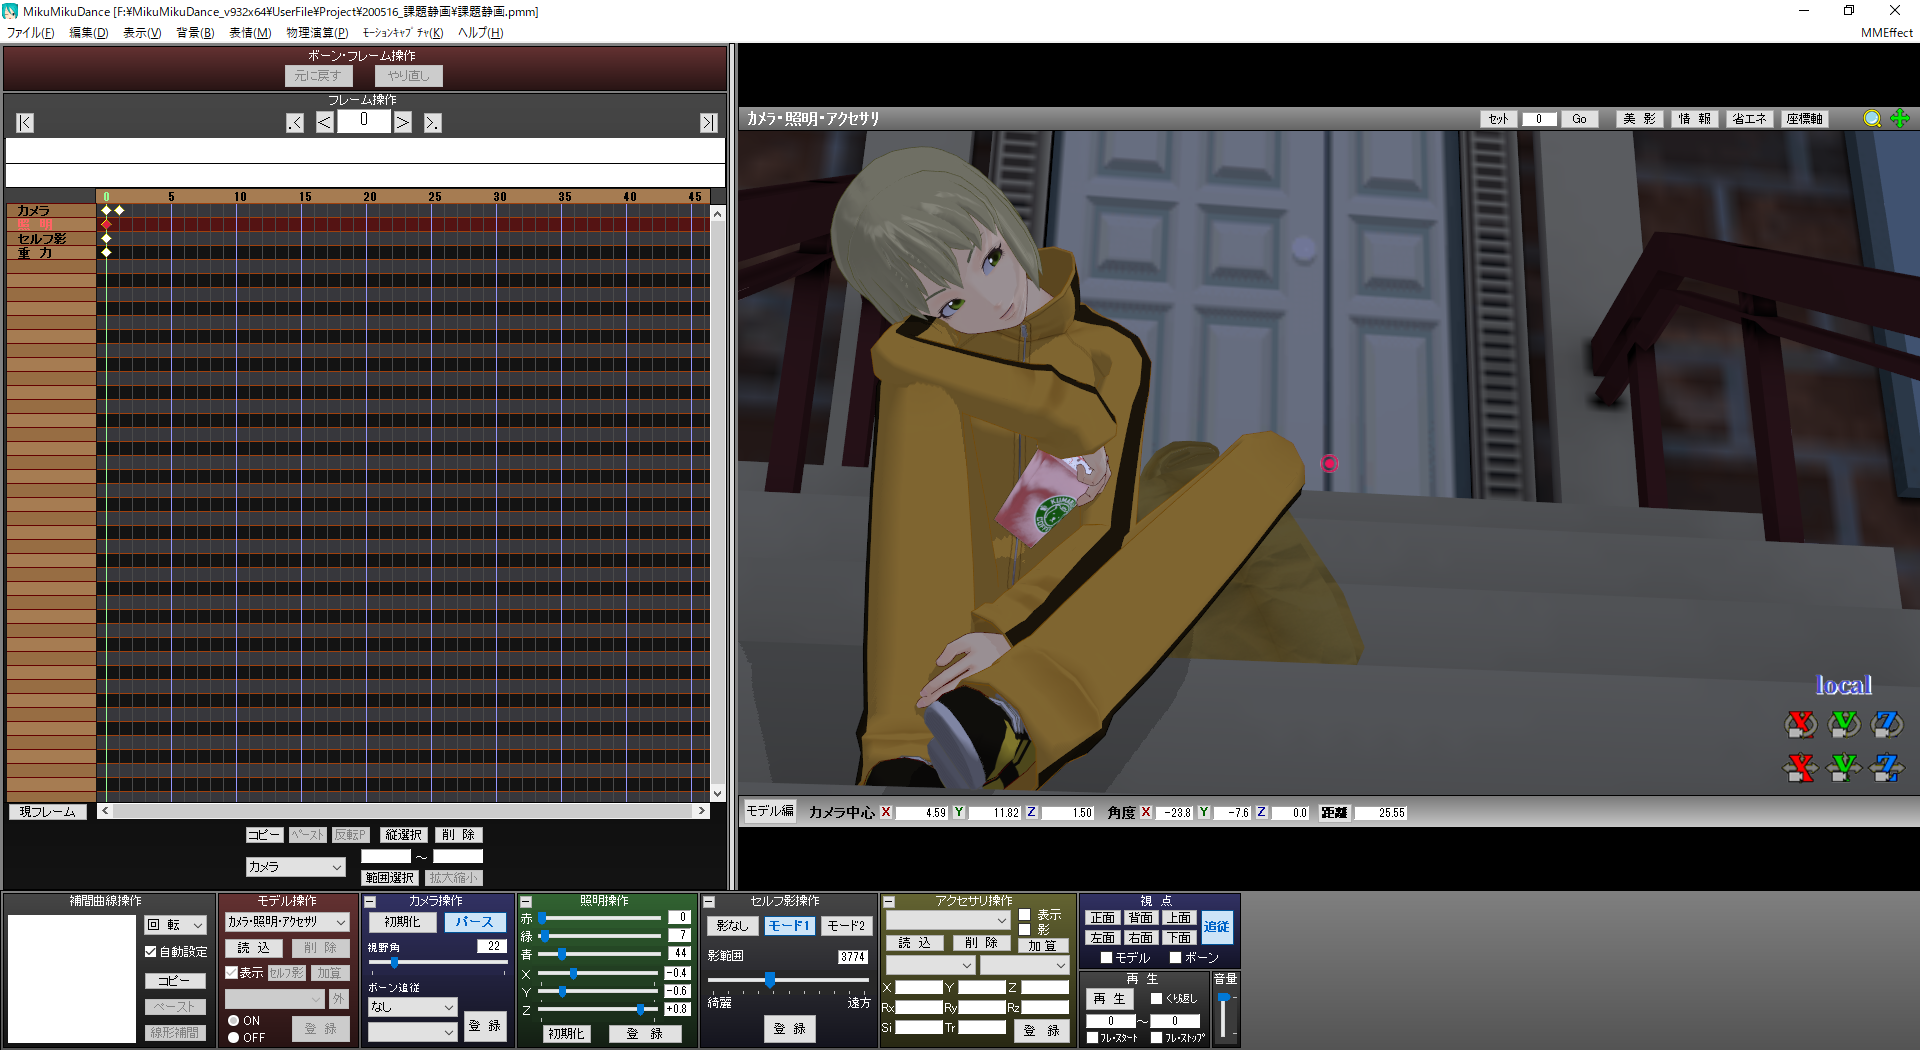Click the frame number input field
The height and width of the screenshot is (1050, 1920).
coord(363,122)
